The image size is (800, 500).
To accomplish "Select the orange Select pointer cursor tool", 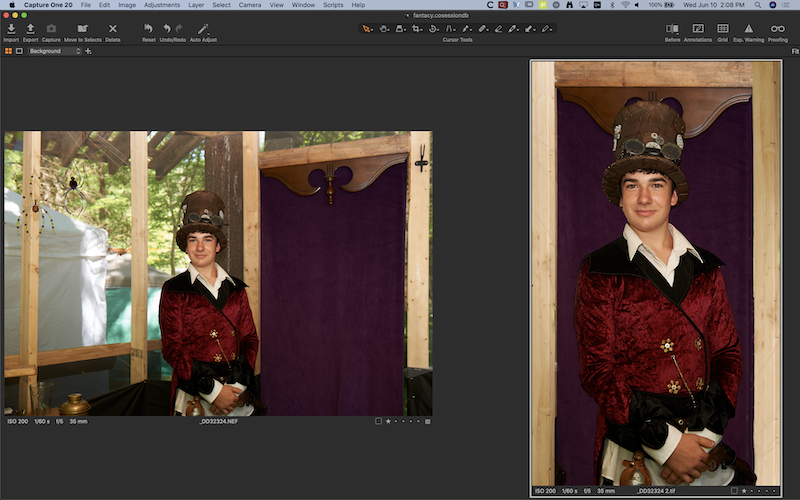I will point(366,29).
